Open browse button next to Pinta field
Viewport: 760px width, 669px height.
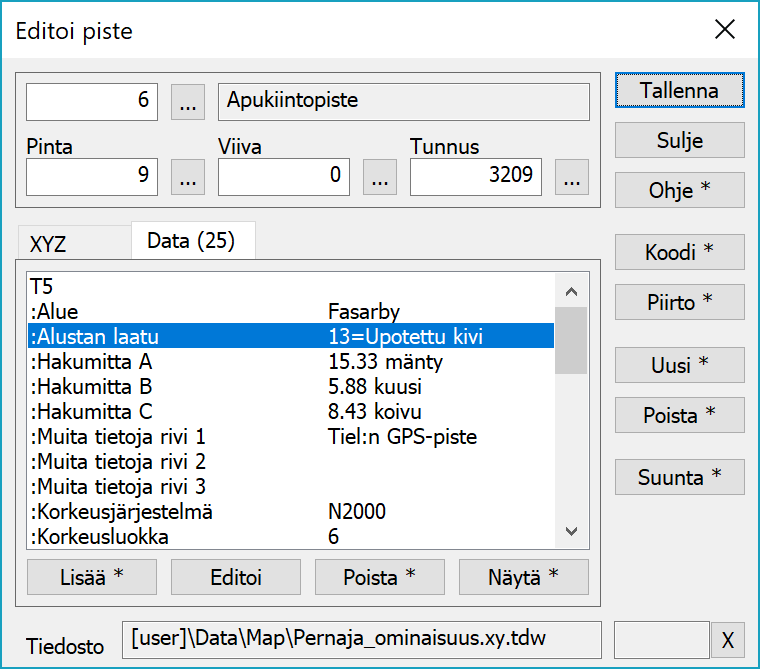coord(188,178)
